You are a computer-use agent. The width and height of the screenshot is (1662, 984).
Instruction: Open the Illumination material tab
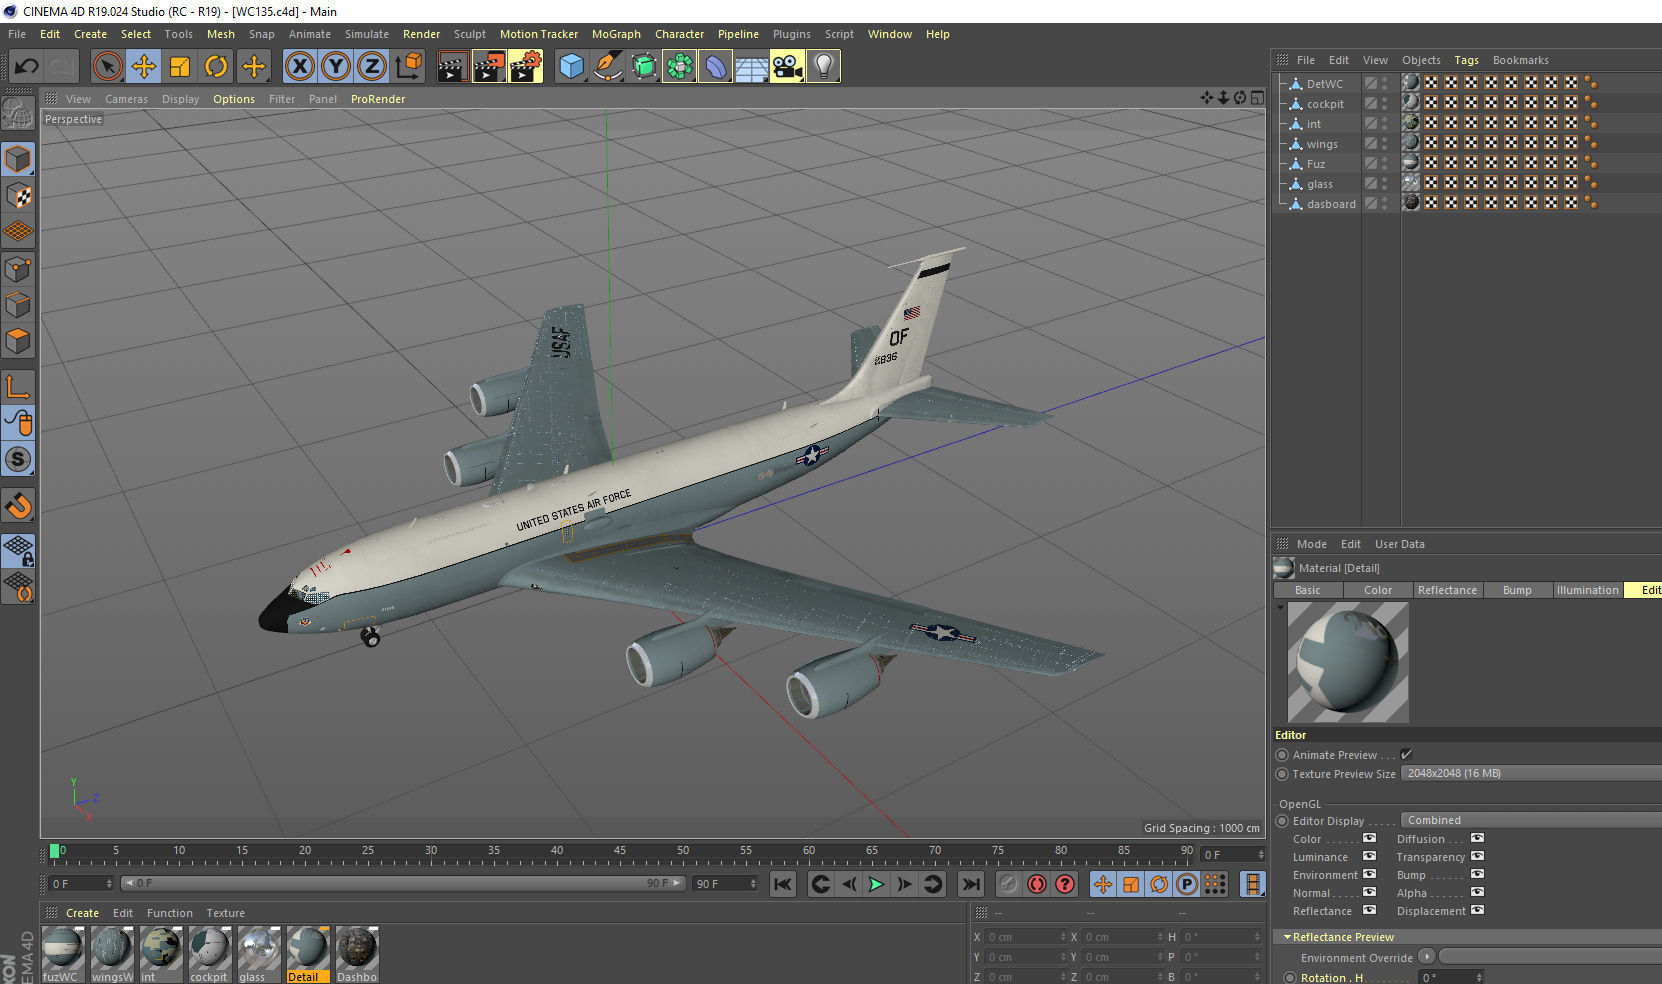point(1587,590)
